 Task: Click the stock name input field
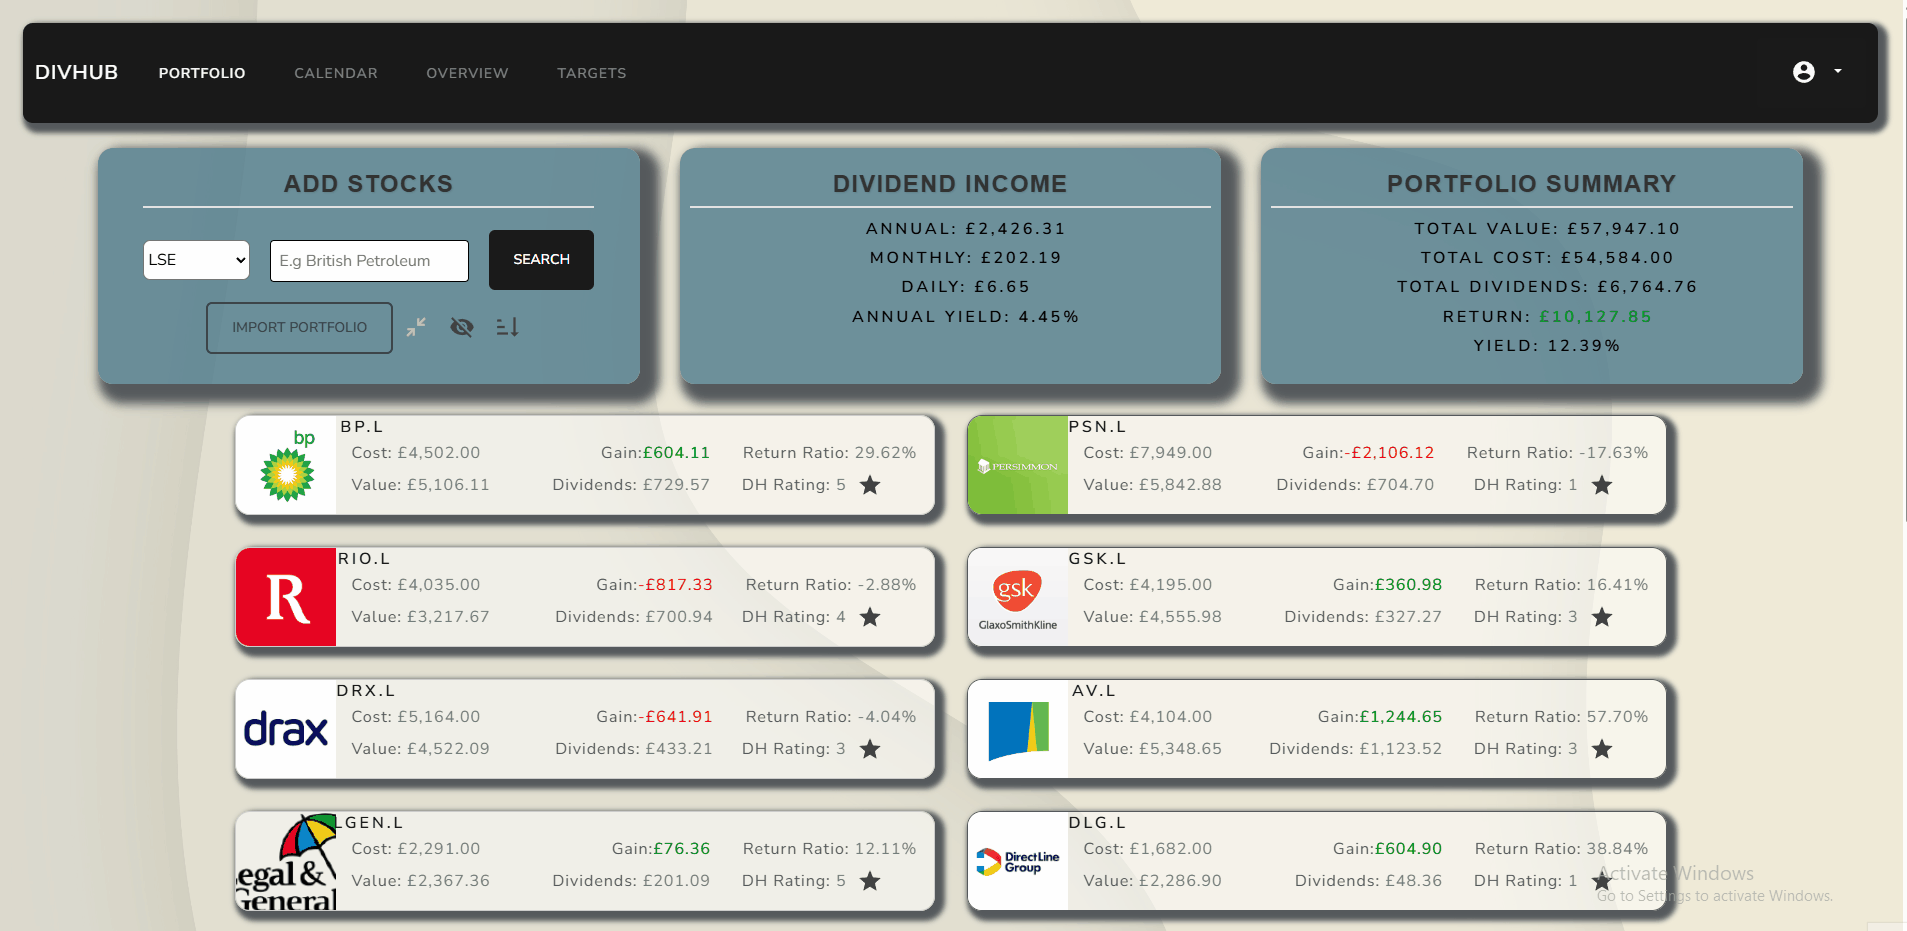pyautogui.click(x=368, y=260)
